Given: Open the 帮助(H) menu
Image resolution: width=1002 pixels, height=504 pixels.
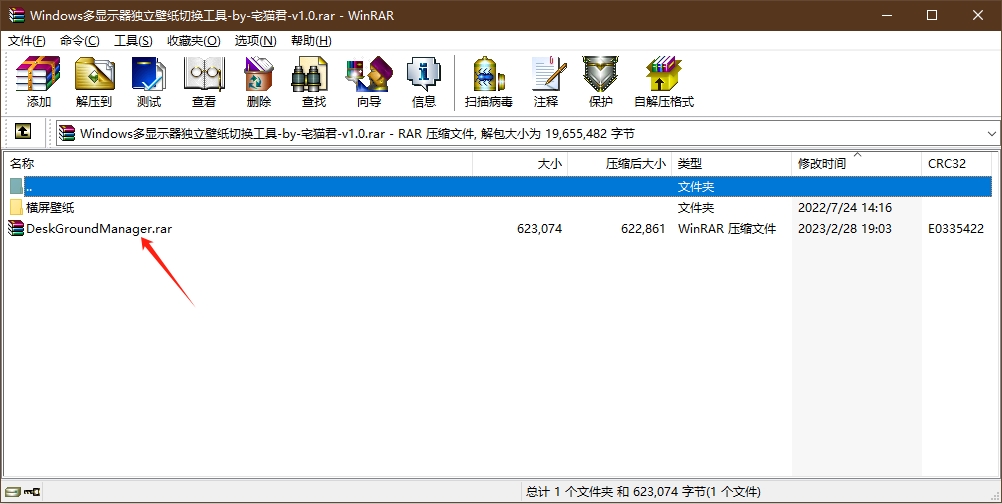Looking at the screenshot, I should coord(311,40).
